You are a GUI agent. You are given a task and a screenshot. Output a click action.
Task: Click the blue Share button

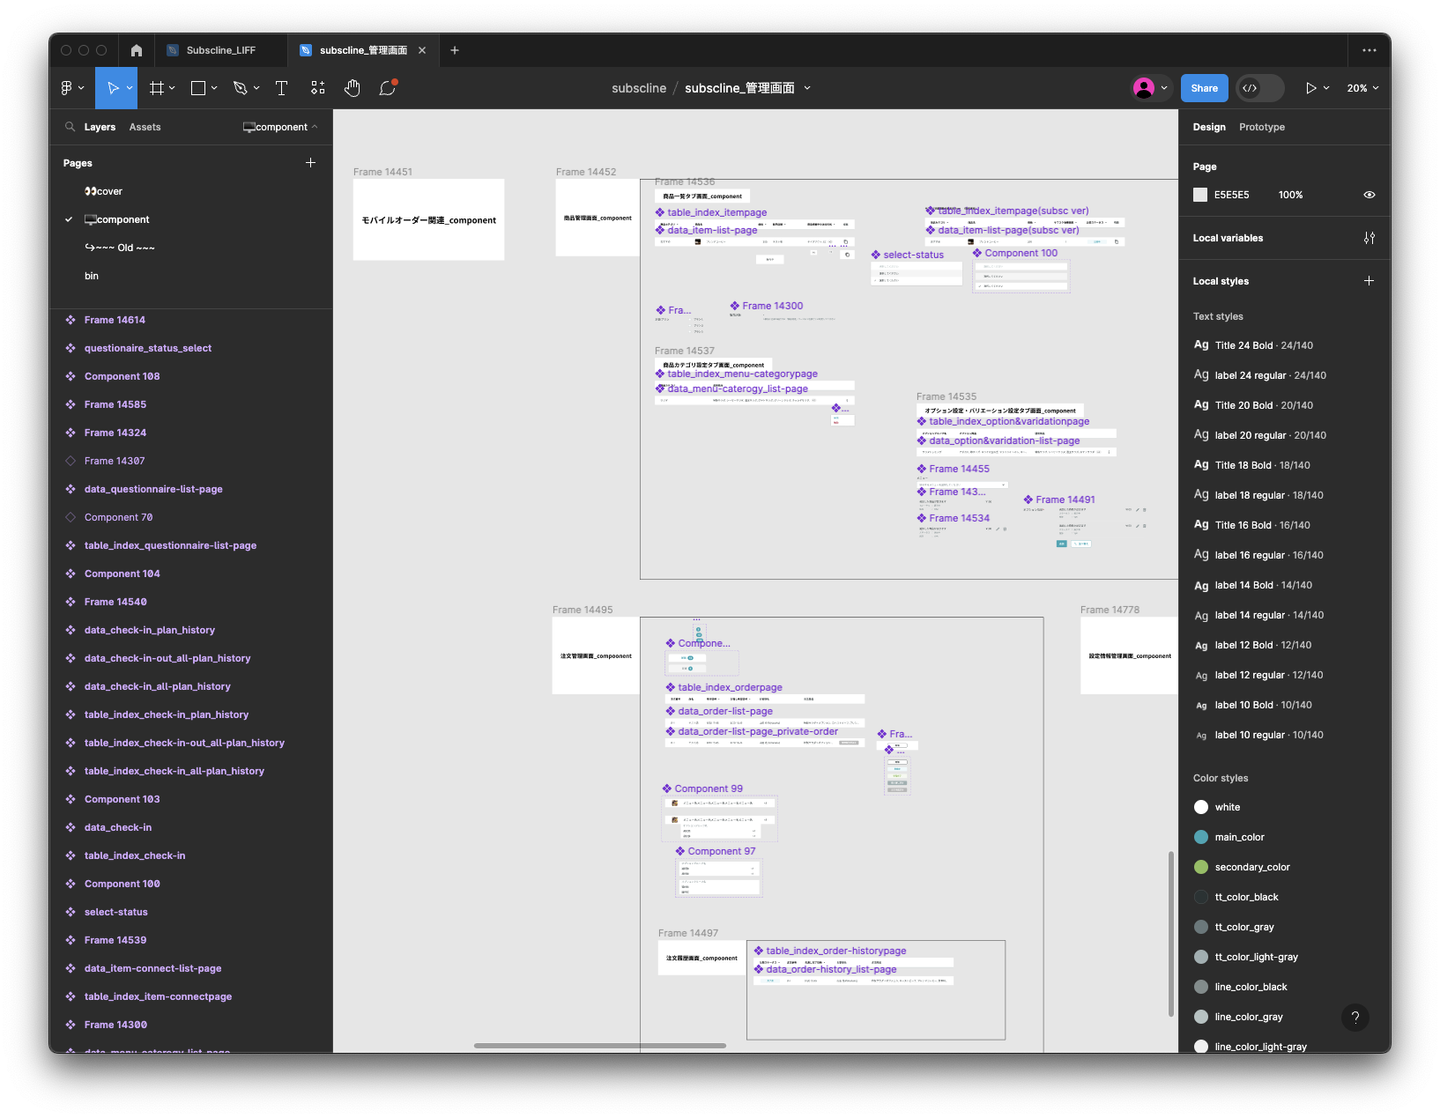point(1204,88)
